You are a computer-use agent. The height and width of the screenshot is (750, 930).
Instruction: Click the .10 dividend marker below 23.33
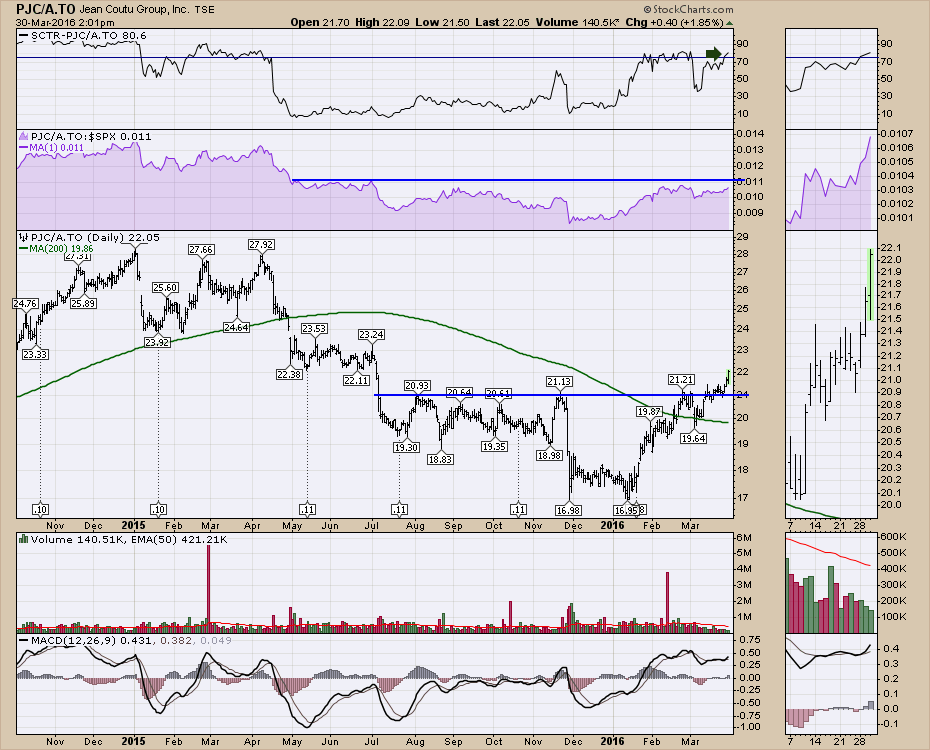[x=40, y=509]
